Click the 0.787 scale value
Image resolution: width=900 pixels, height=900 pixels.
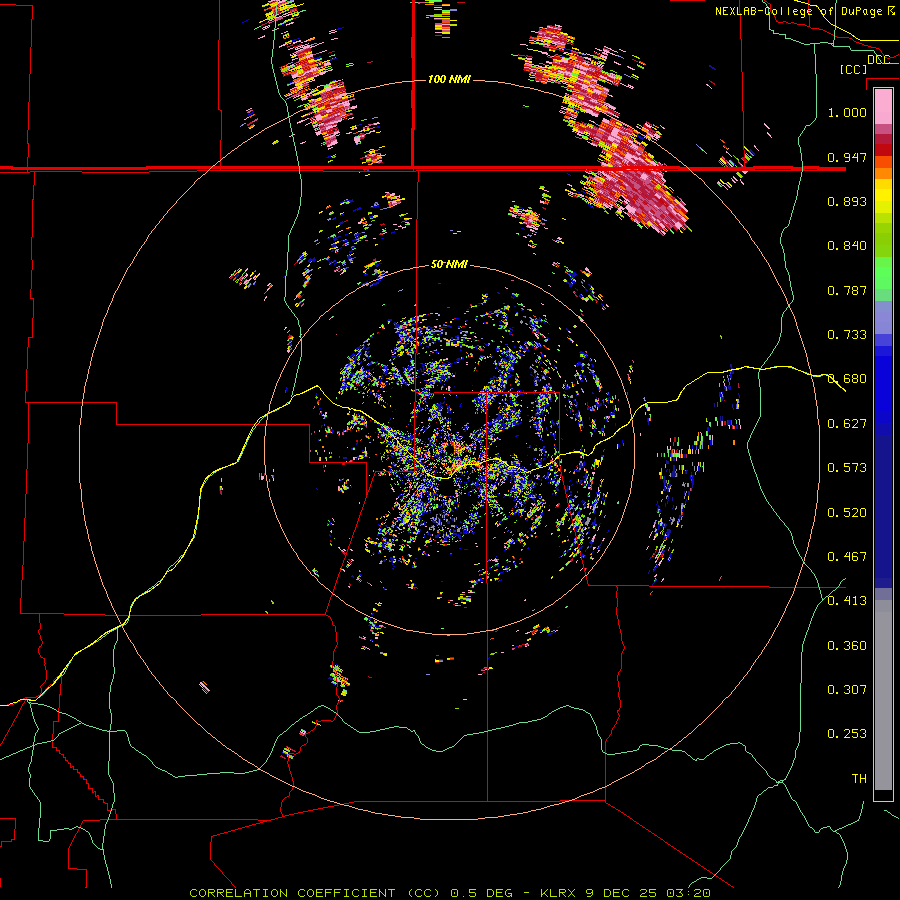[x=847, y=290]
